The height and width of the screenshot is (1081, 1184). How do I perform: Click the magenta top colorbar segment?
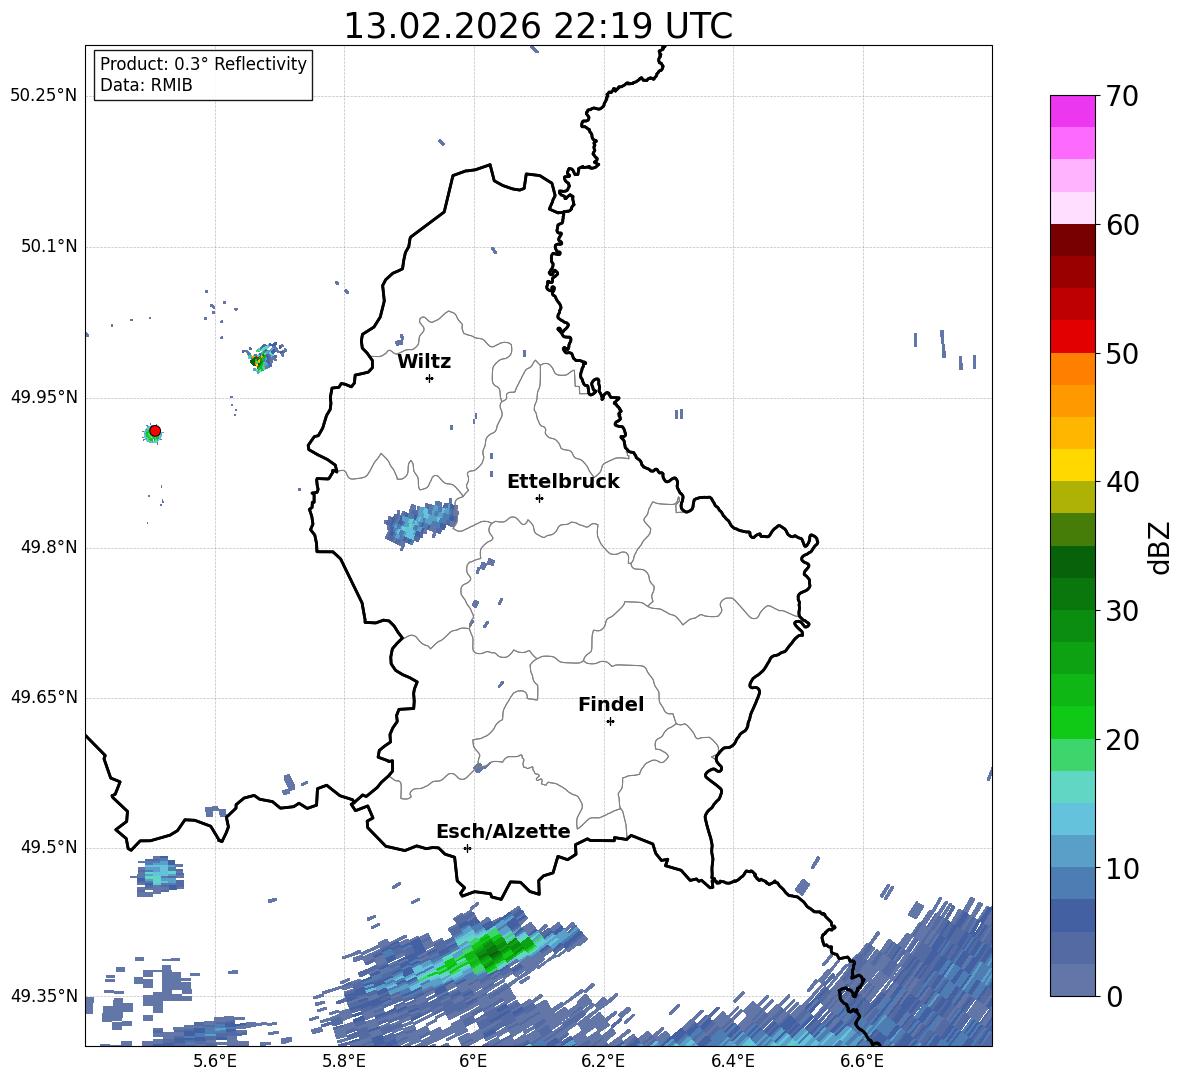pos(1072,111)
